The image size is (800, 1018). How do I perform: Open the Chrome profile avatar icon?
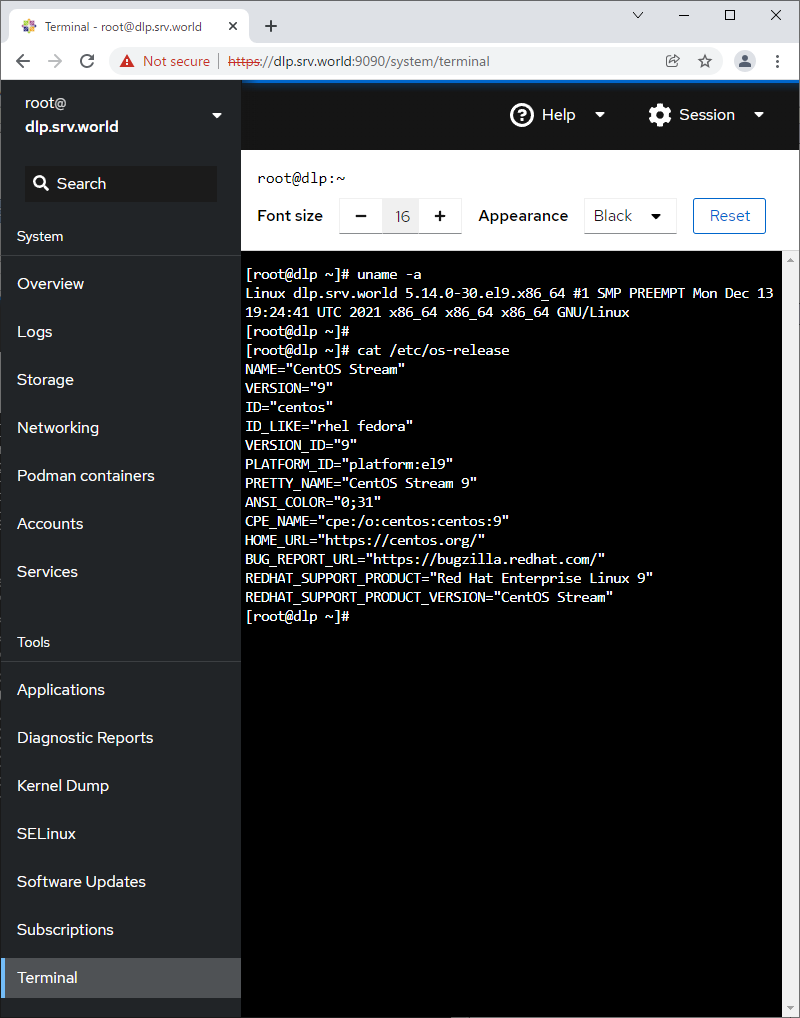(745, 61)
